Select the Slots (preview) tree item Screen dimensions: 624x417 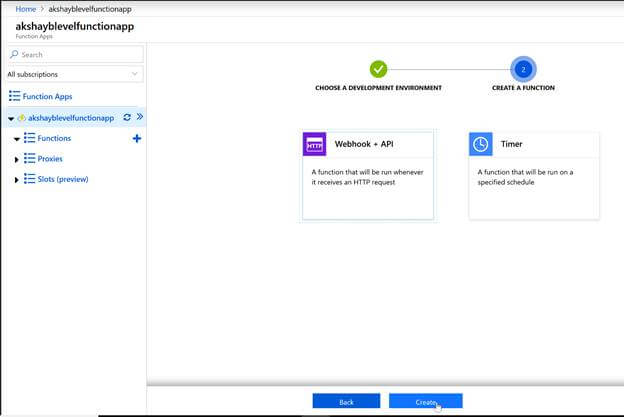coord(63,179)
